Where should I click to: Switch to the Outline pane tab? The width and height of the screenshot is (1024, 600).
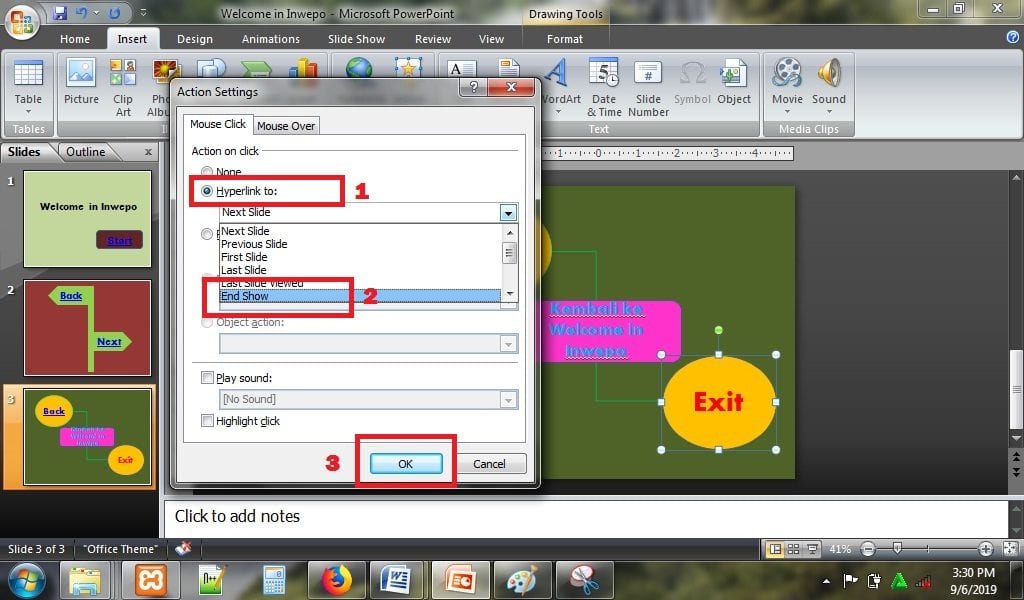[86, 151]
